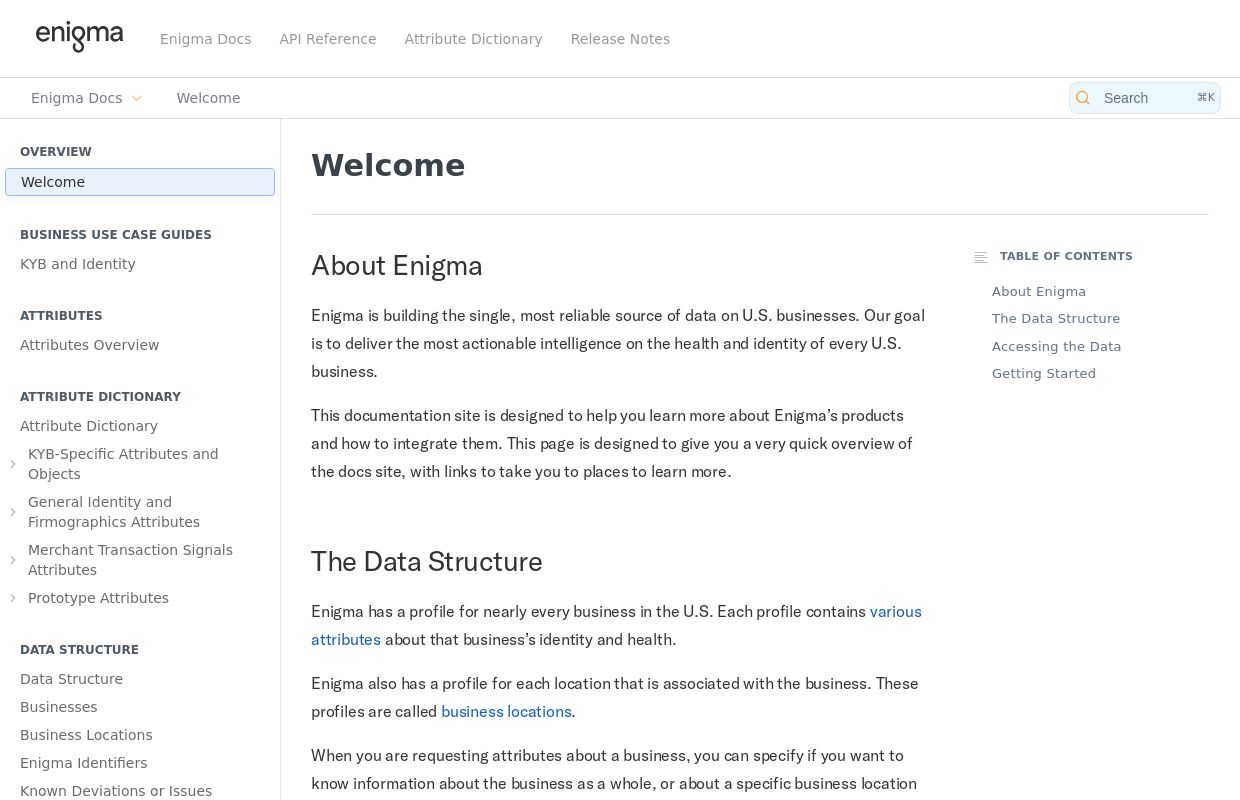Open API Reference tab
This screenshot has height=800, width=1240.
point(328,39)
